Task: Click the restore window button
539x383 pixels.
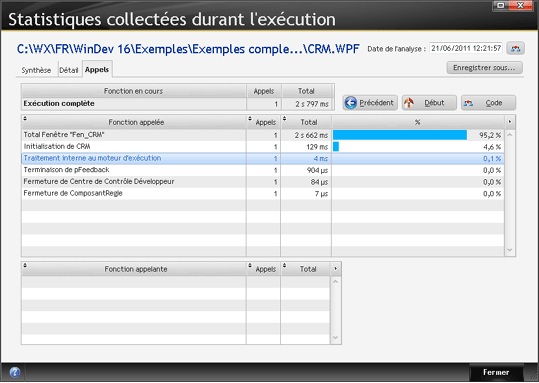Action: (x=501, y=6)
